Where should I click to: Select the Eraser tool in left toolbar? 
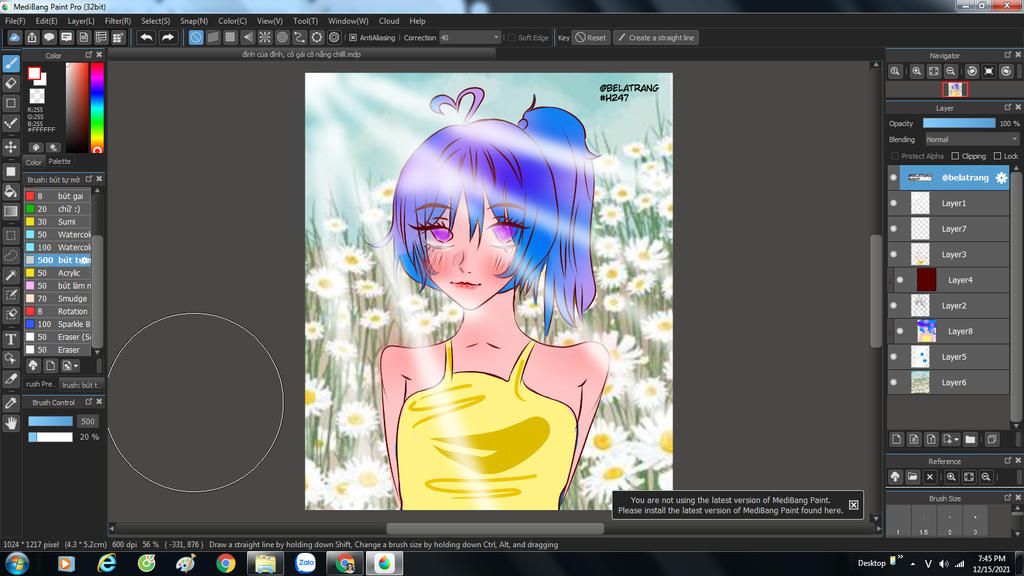[x=11, y=83]
